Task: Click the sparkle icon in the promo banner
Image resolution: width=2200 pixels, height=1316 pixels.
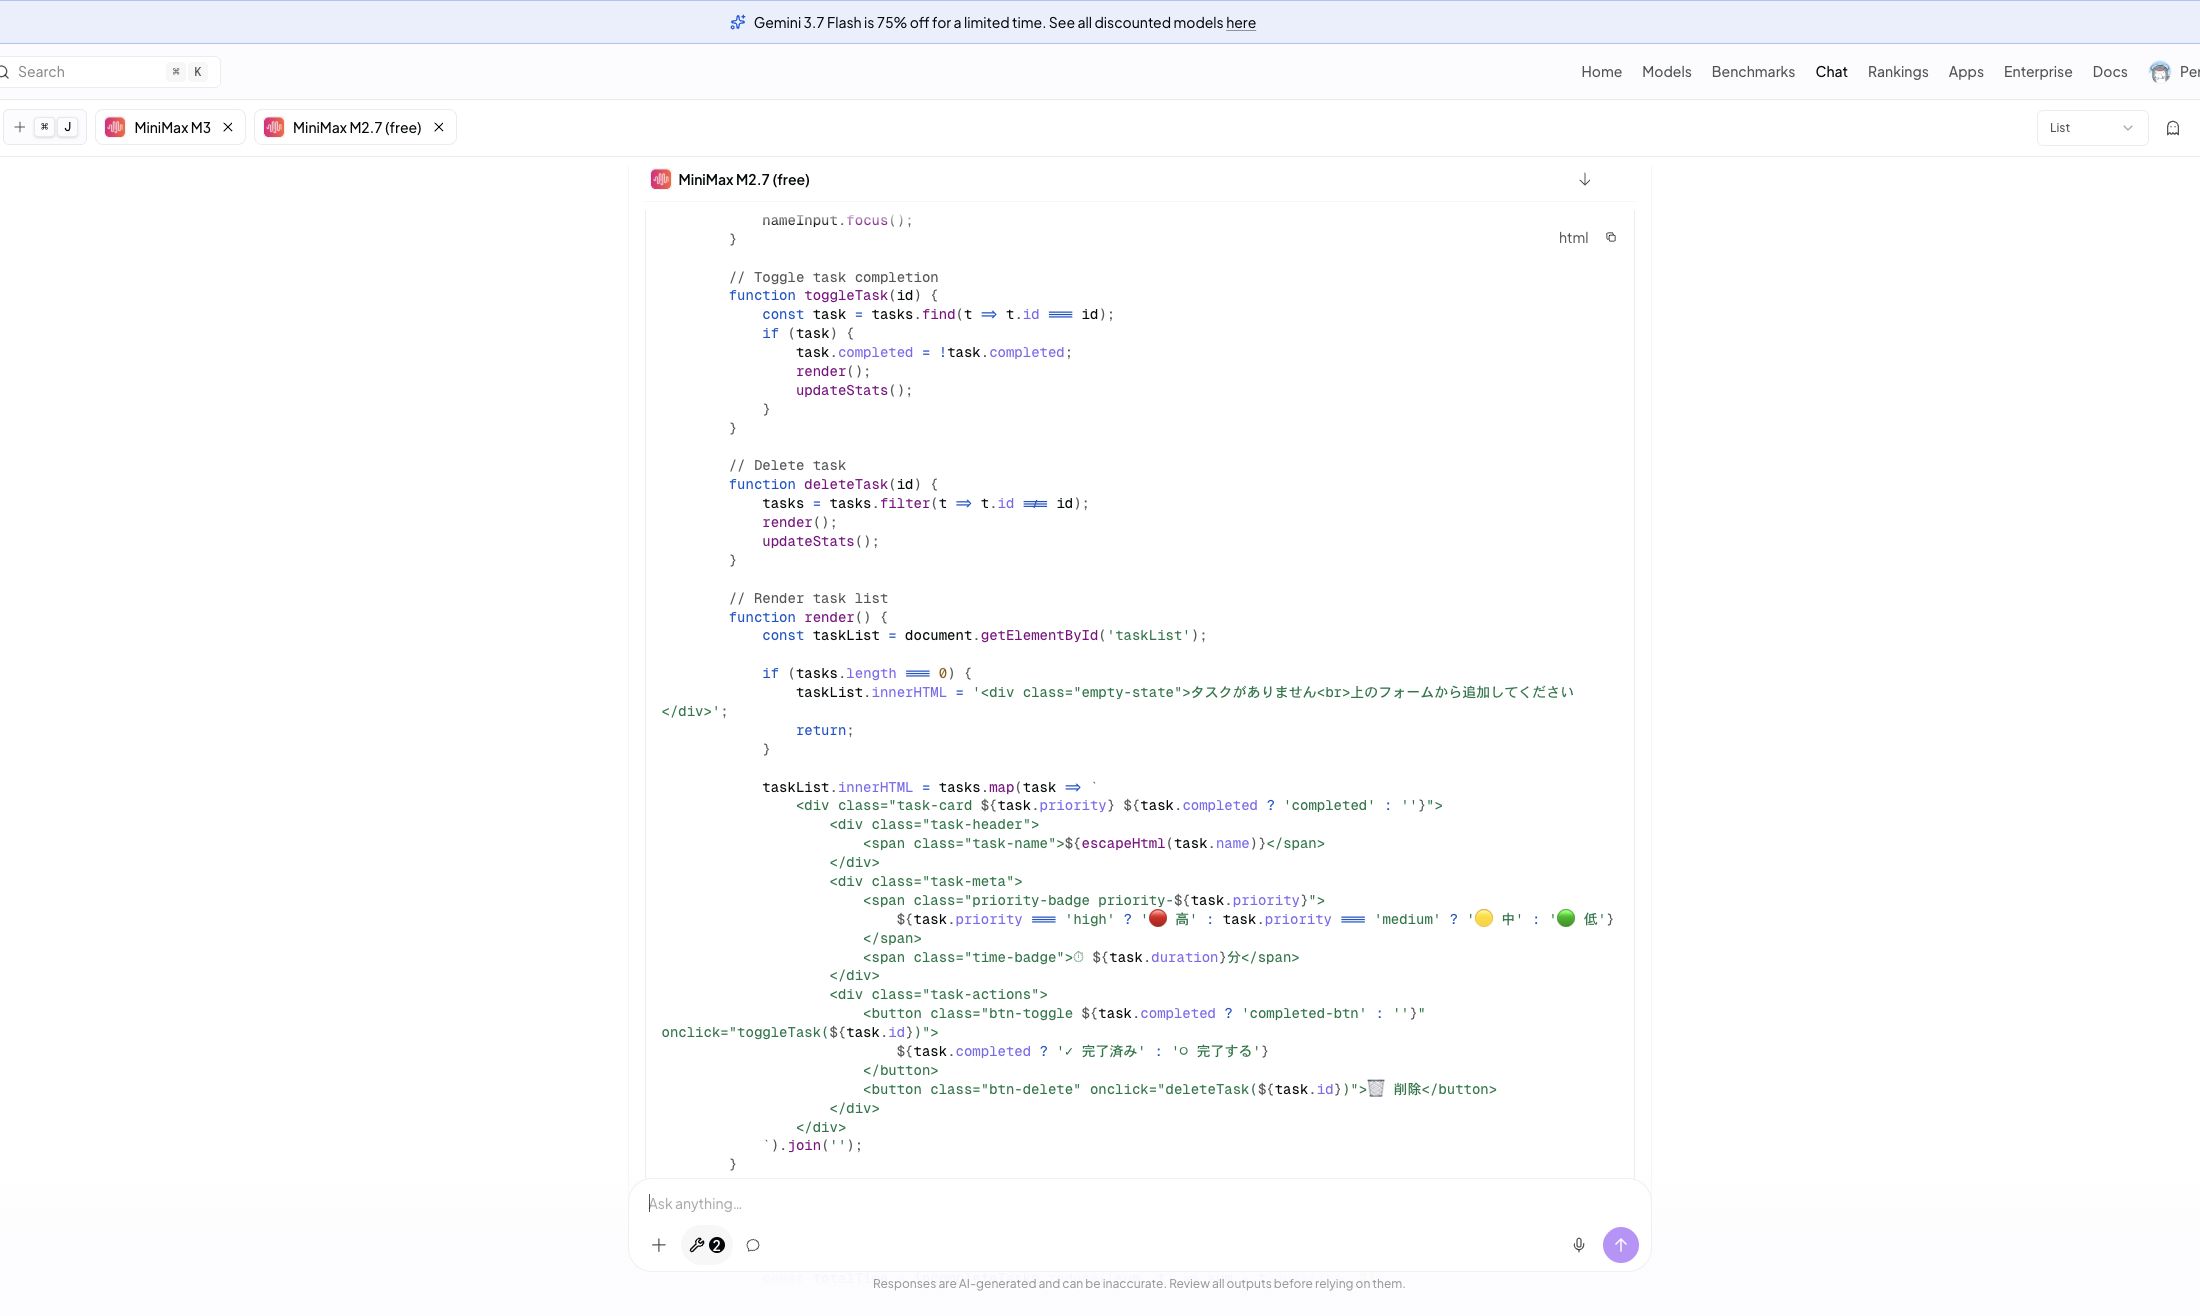Action: (x=738, y=22)
